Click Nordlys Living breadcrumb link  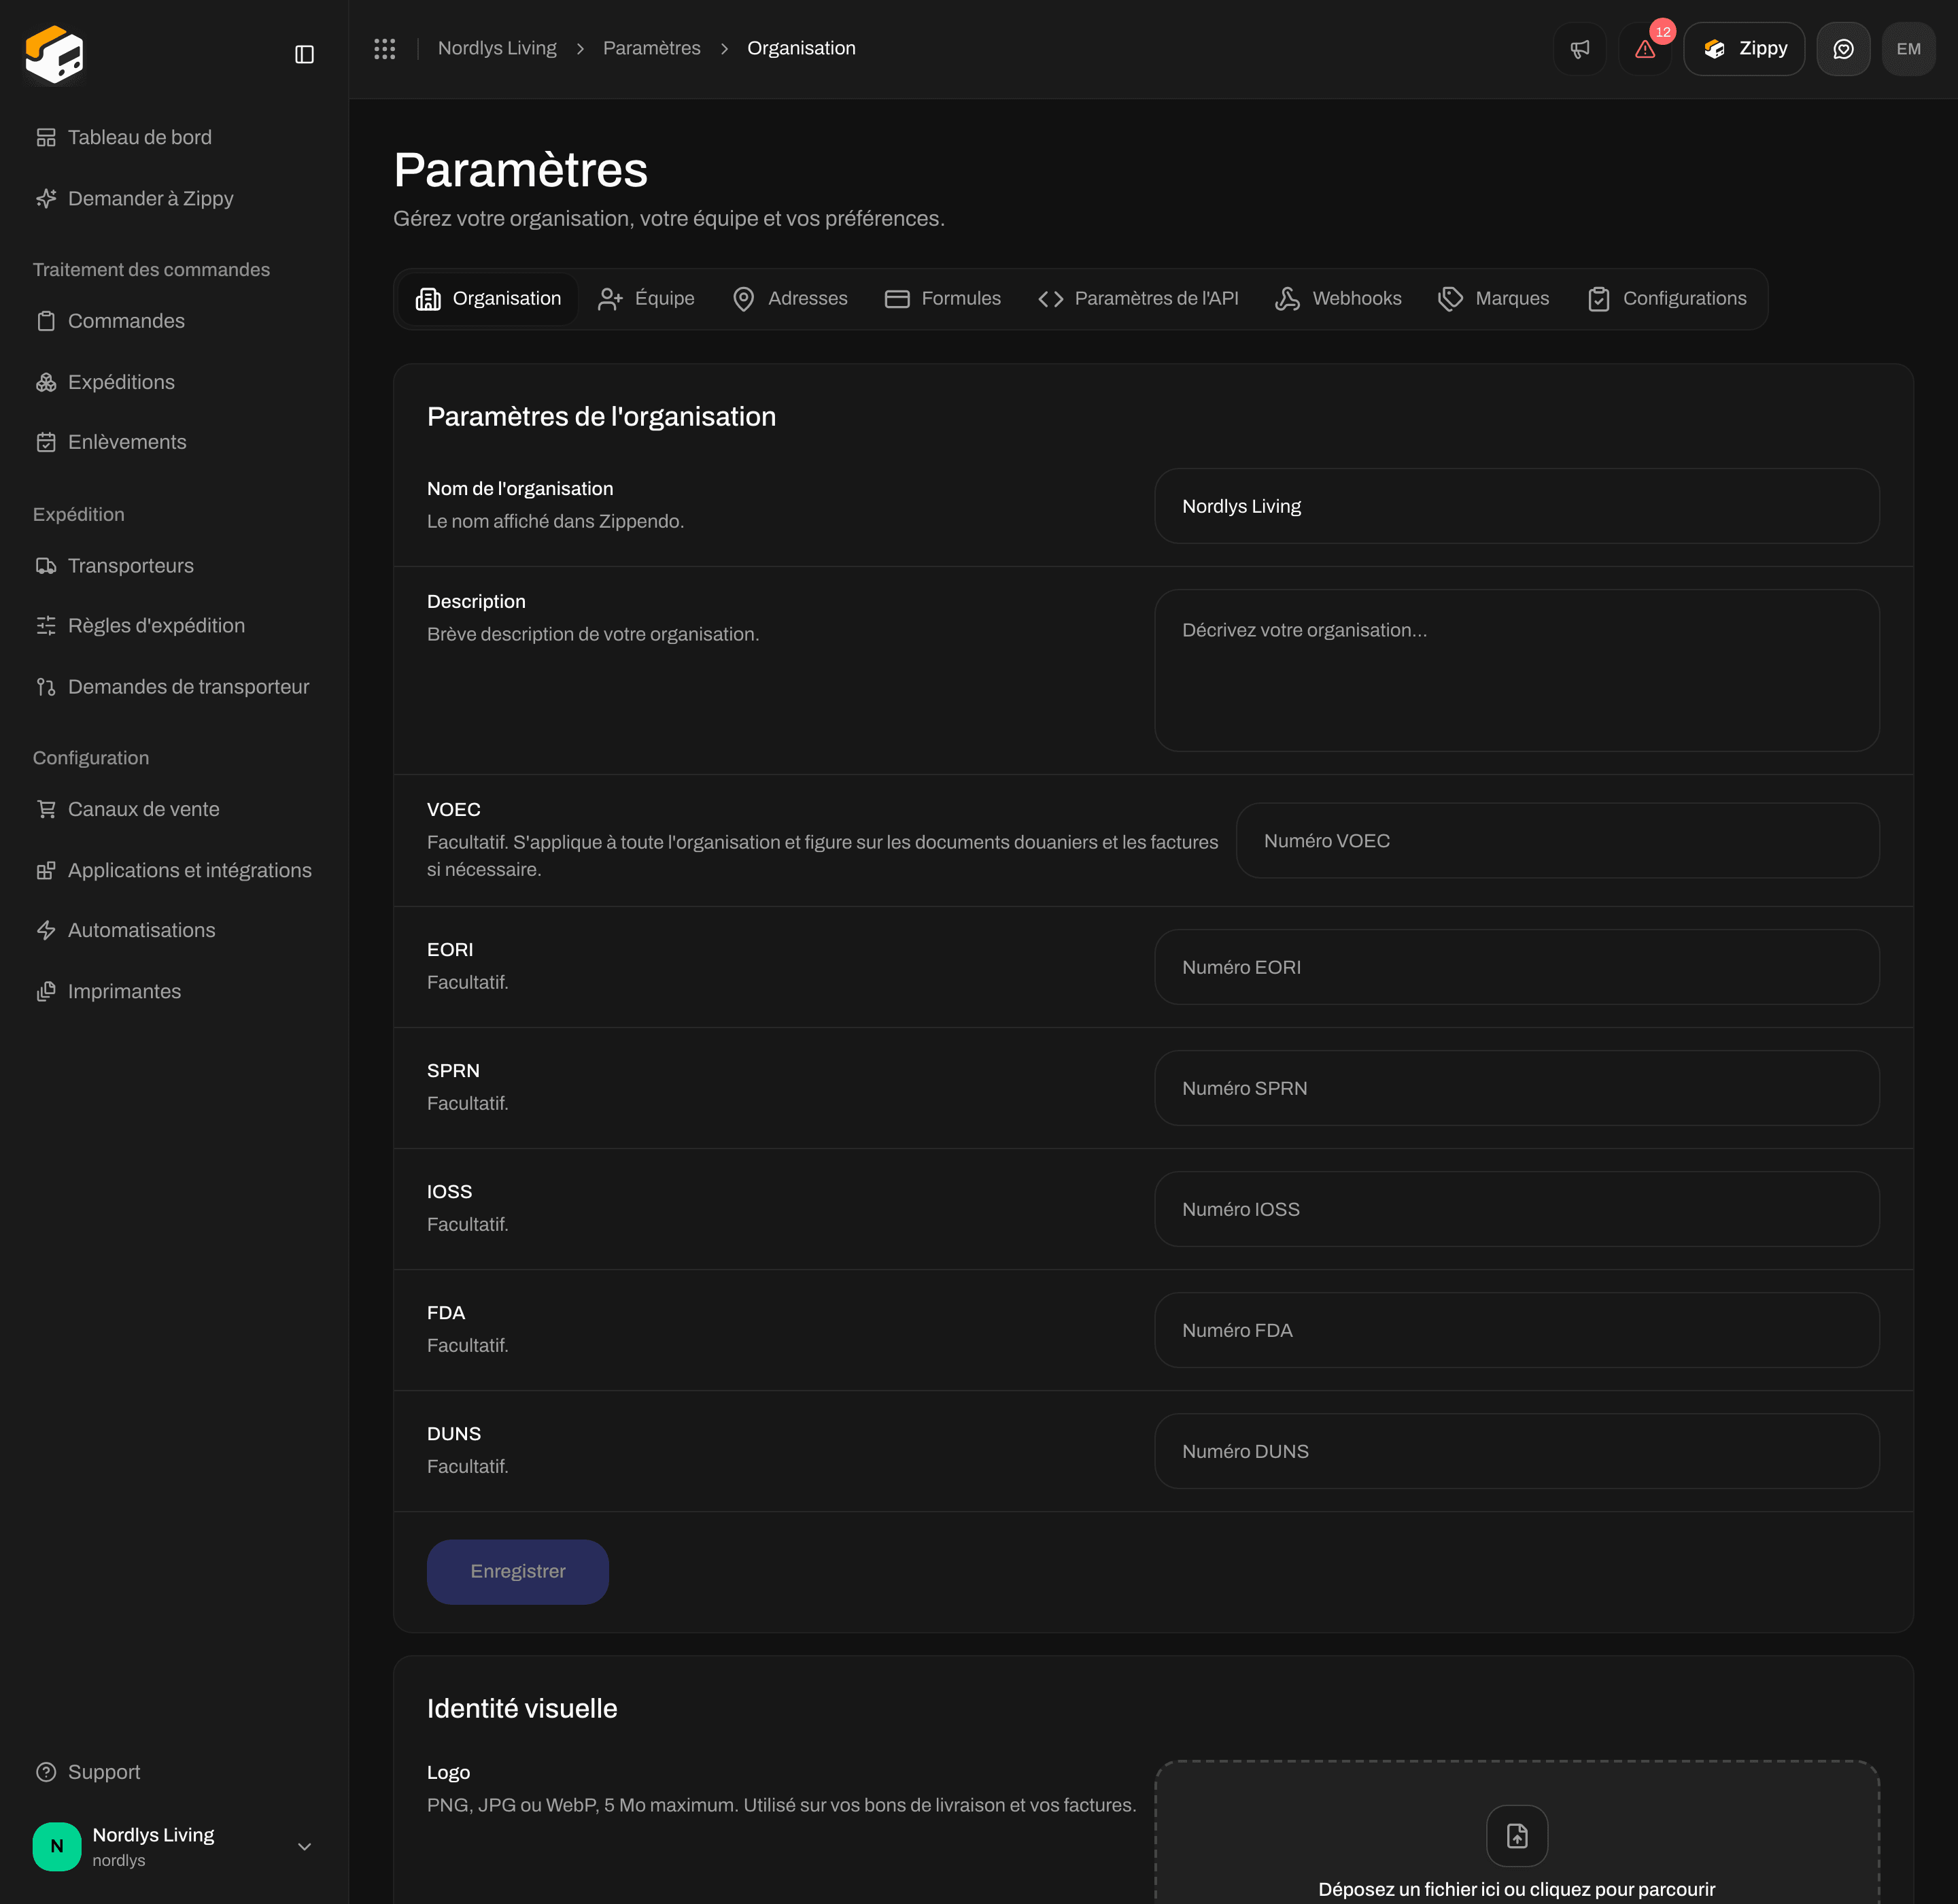(x=497, y=48)
